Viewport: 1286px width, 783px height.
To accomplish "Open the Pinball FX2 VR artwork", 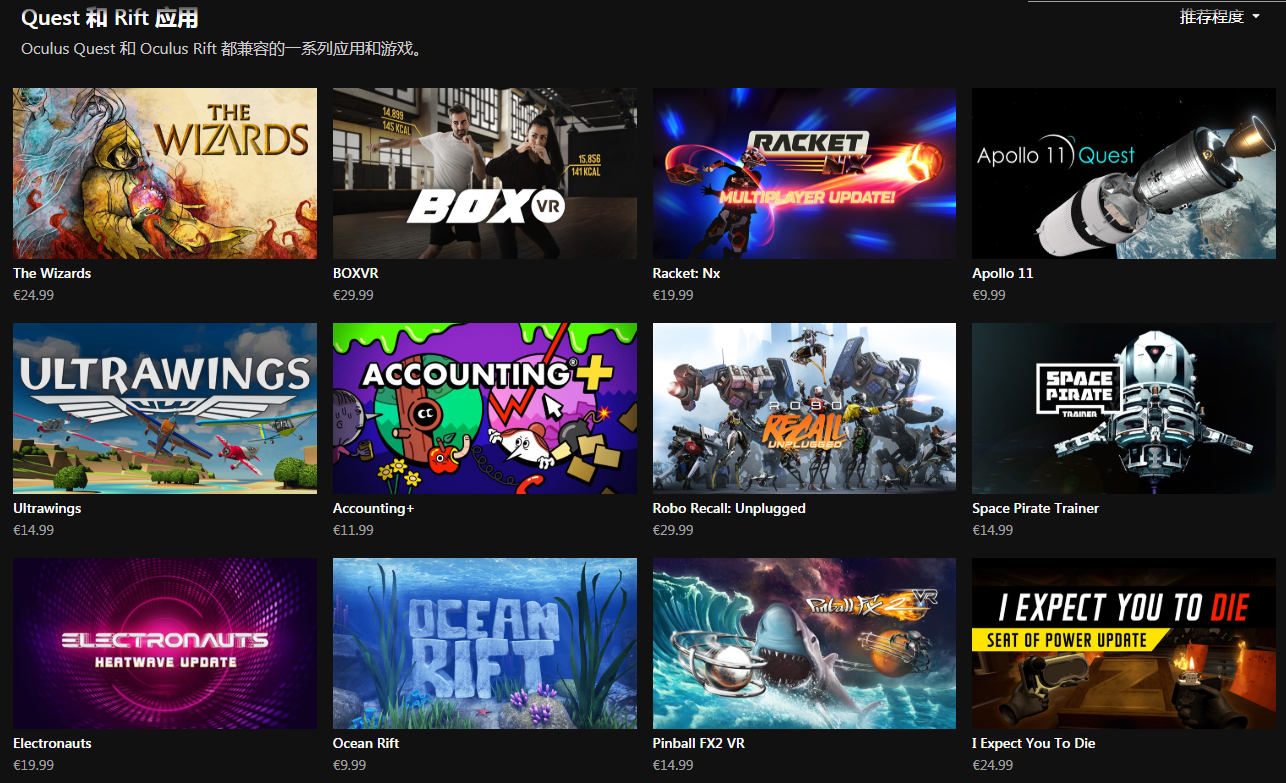I will click(804, 643).
